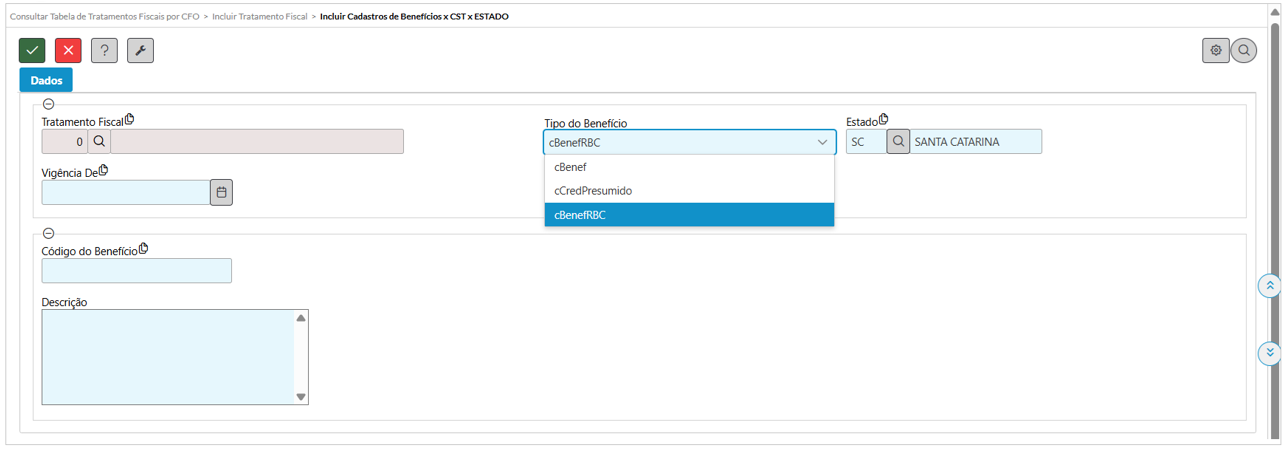Jump to top with double-up chevron
Image resolution: width=1288 pixels, height=451 pixels.
(1269, 286)
